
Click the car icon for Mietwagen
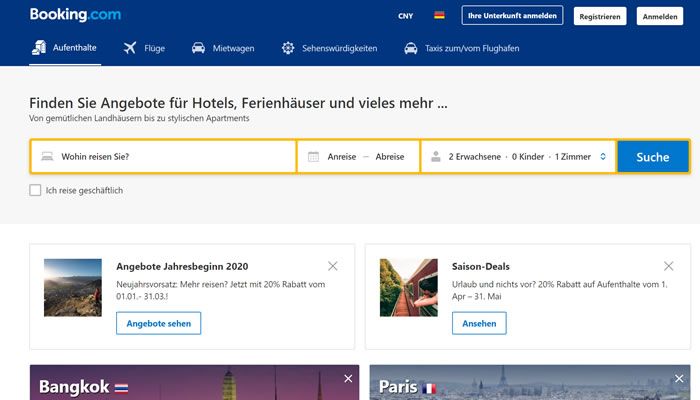coord(198,48)
